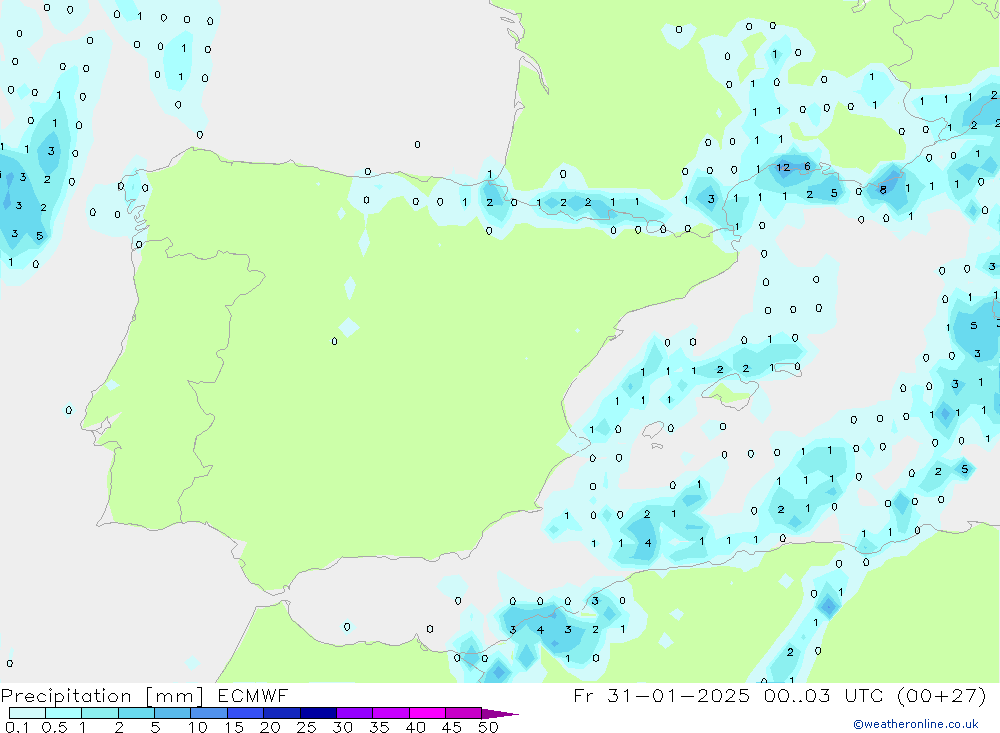Screen dimensions: 1000x733
Task: Click the 45–50 mm dark magenta legend swatch
Action: coord(463,713)
